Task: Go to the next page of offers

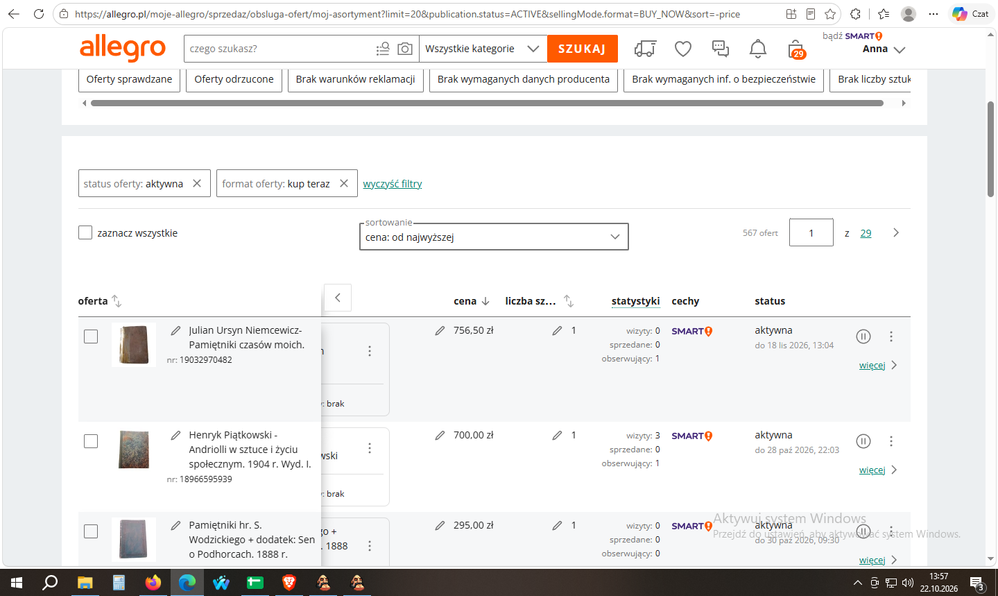Action: [896, 233]
